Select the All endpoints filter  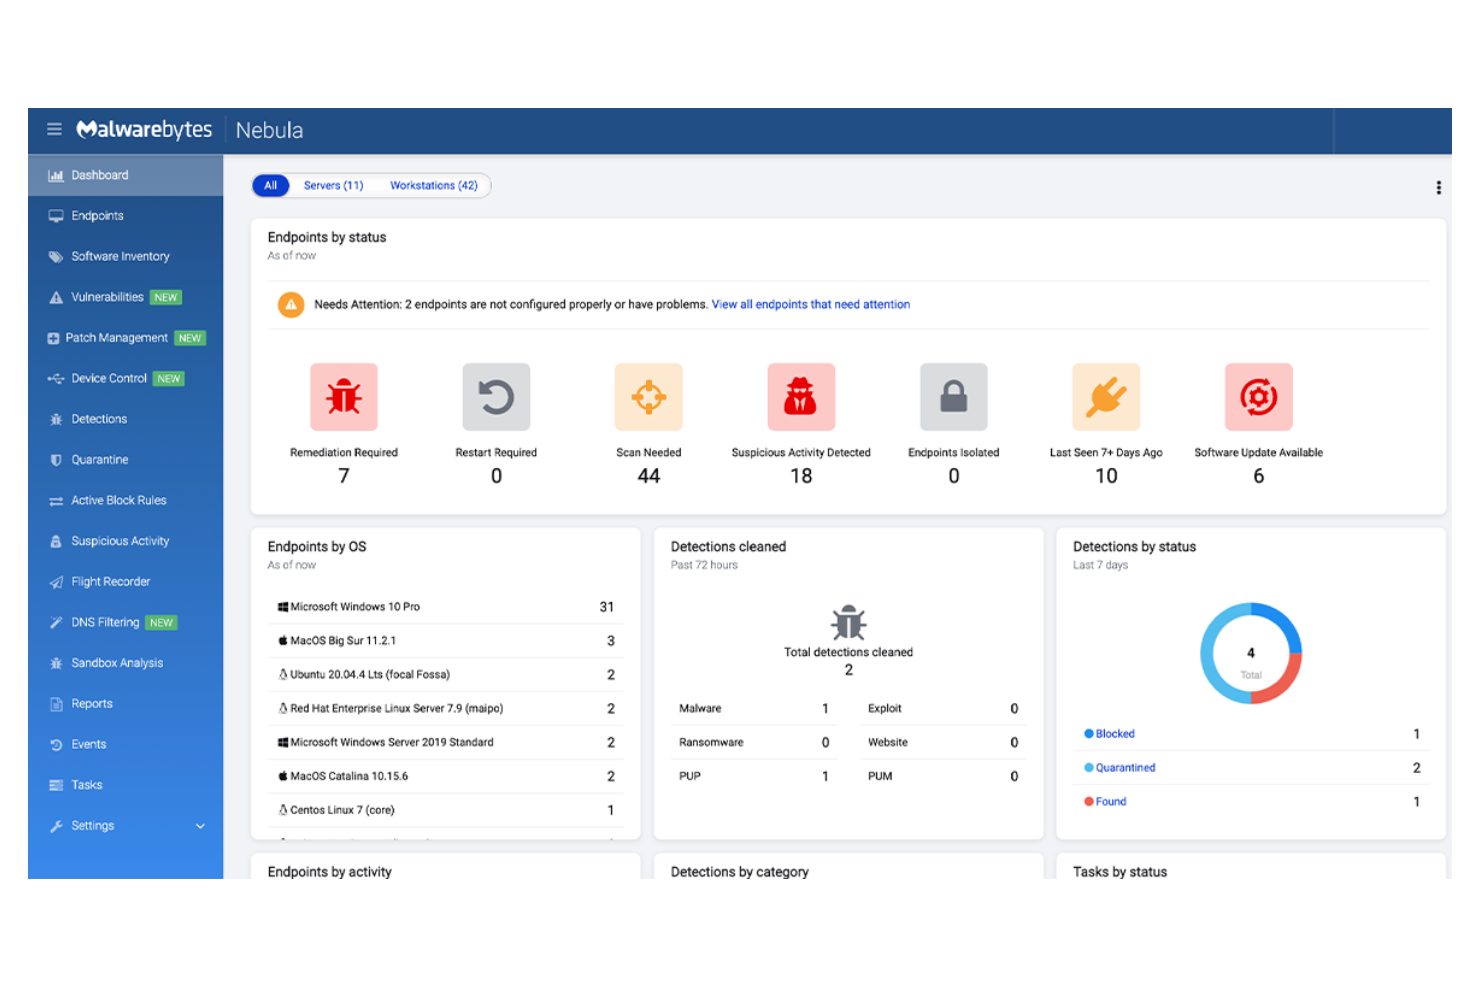(x=269, y=185)
